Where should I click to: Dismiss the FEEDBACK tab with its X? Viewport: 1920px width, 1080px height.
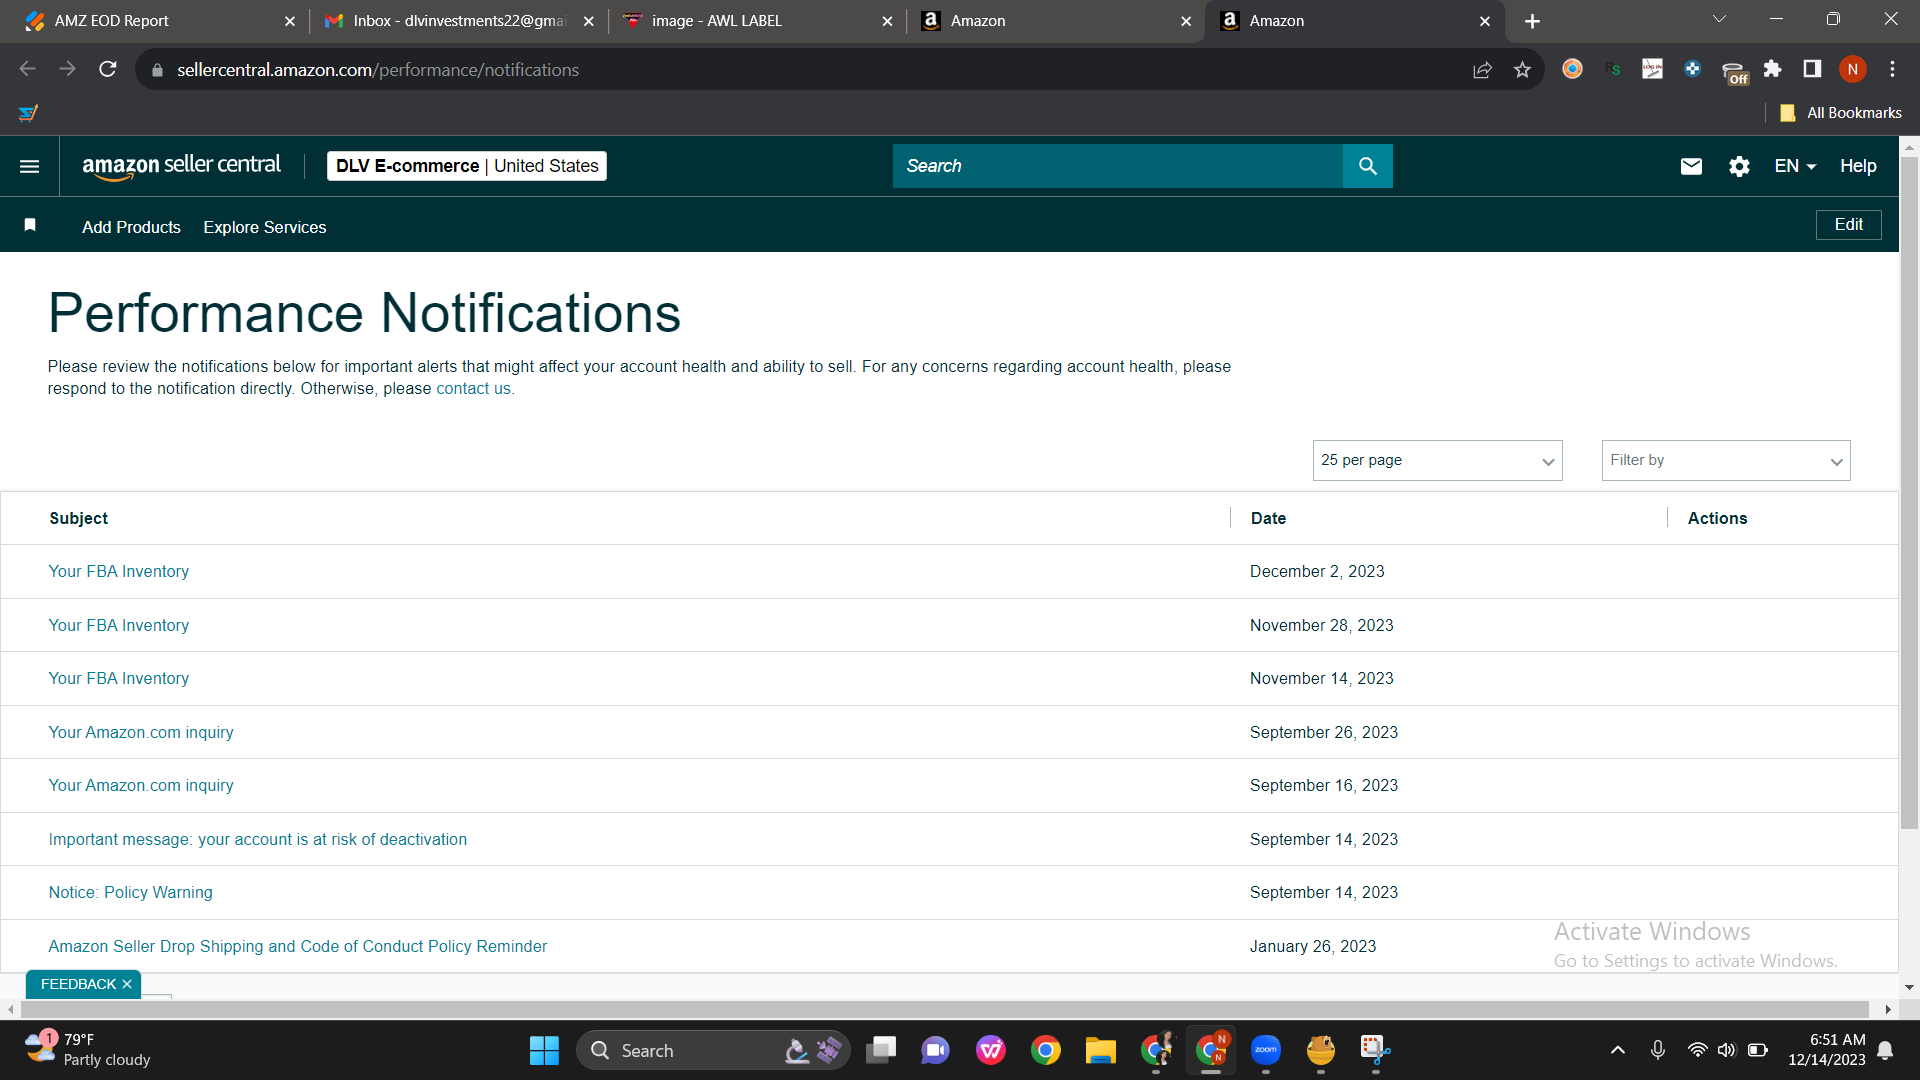pyautogui.click(x=127, y=984)
